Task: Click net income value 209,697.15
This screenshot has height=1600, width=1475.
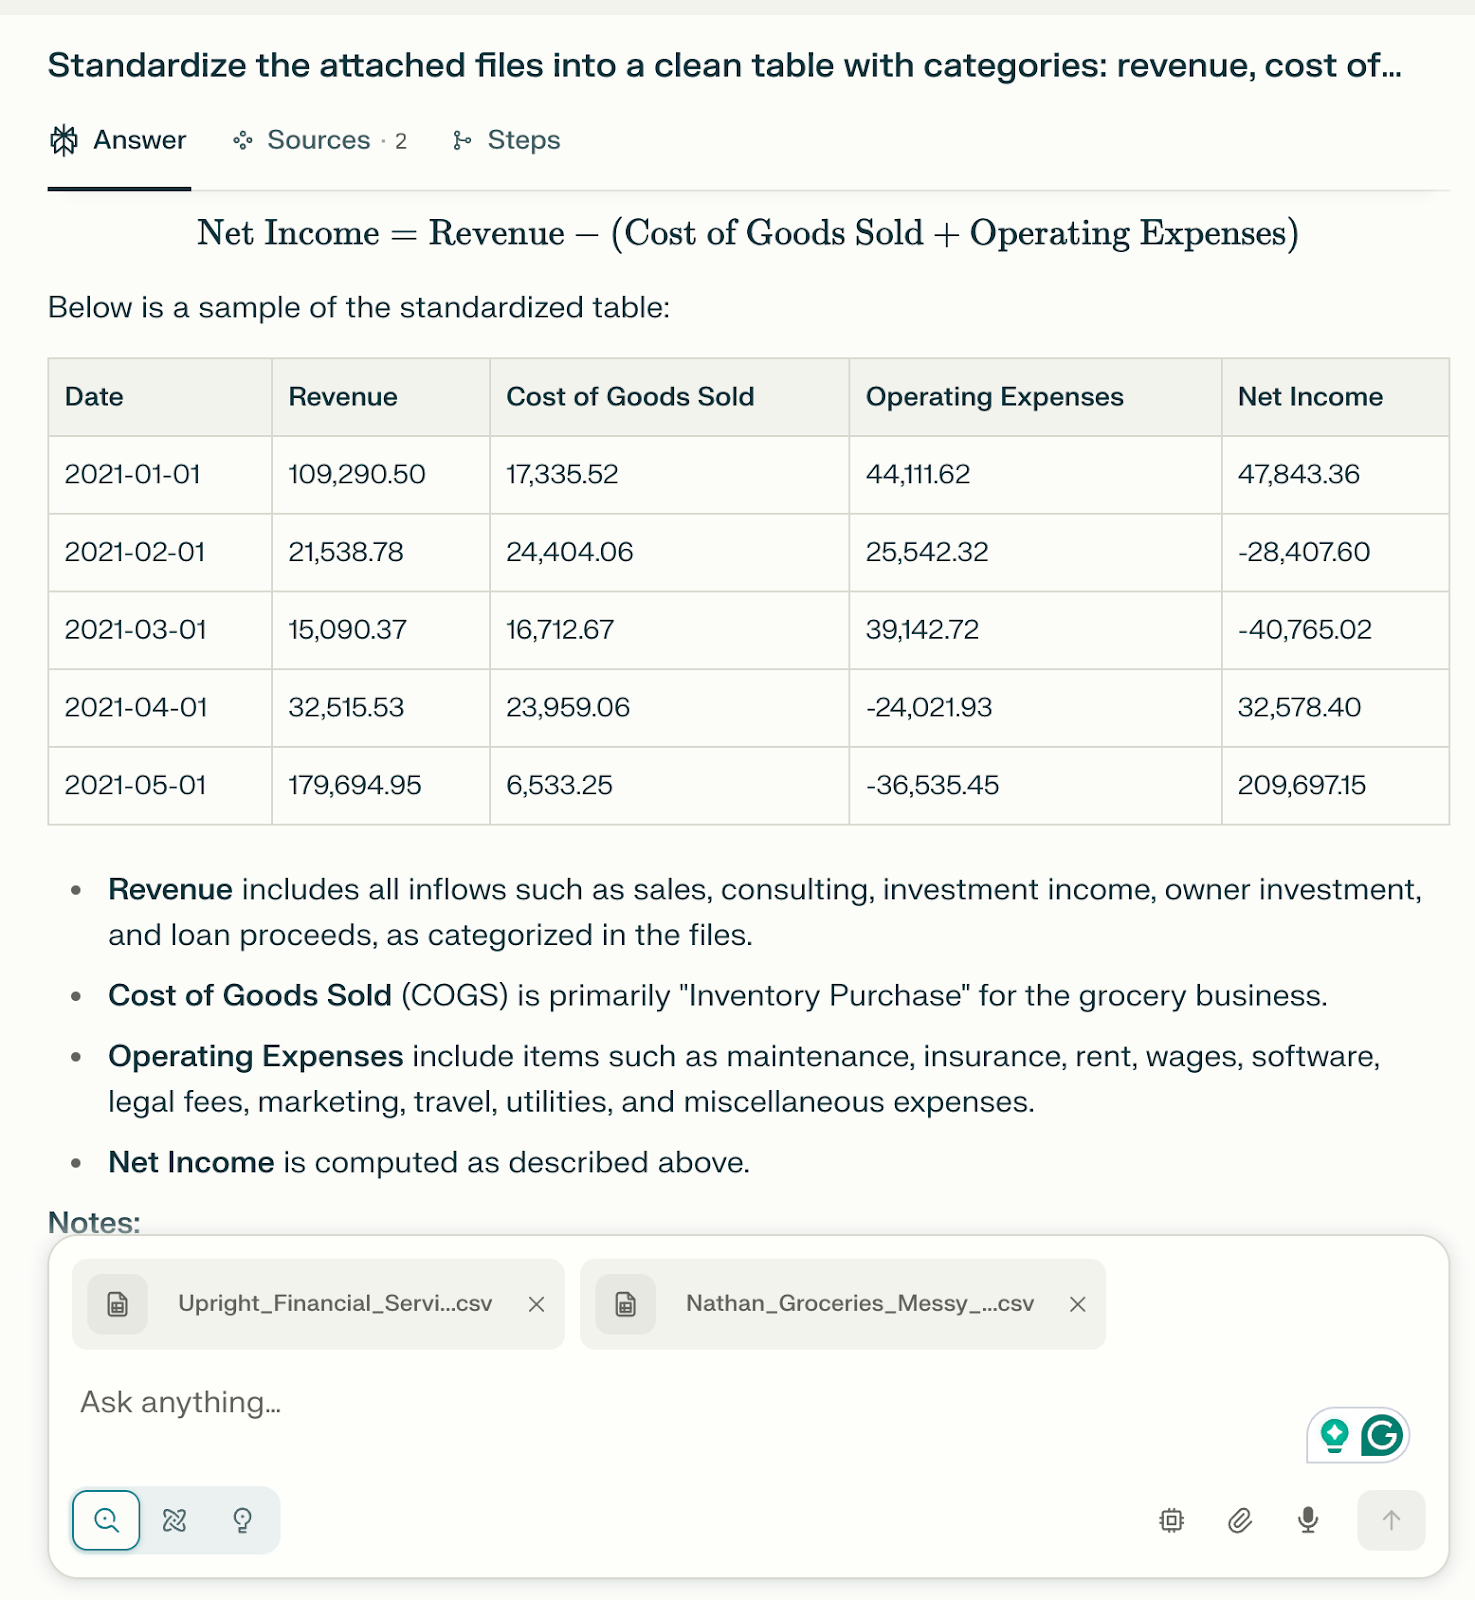Action: [1302, 785]
